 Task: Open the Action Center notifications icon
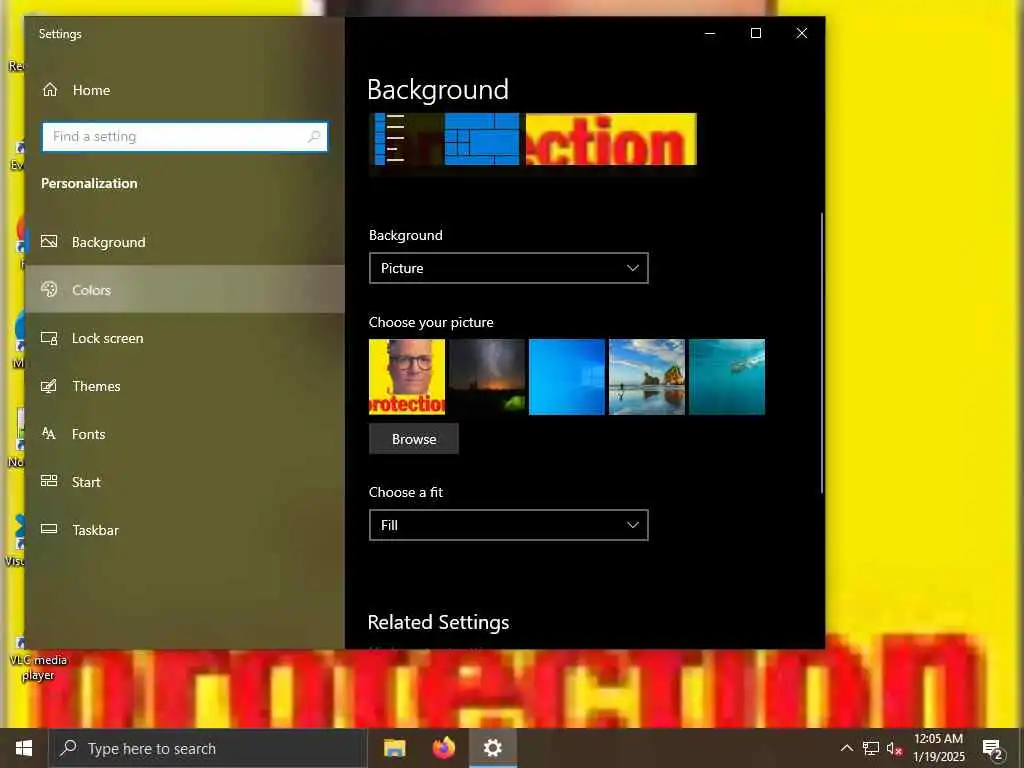coord(993,748)
